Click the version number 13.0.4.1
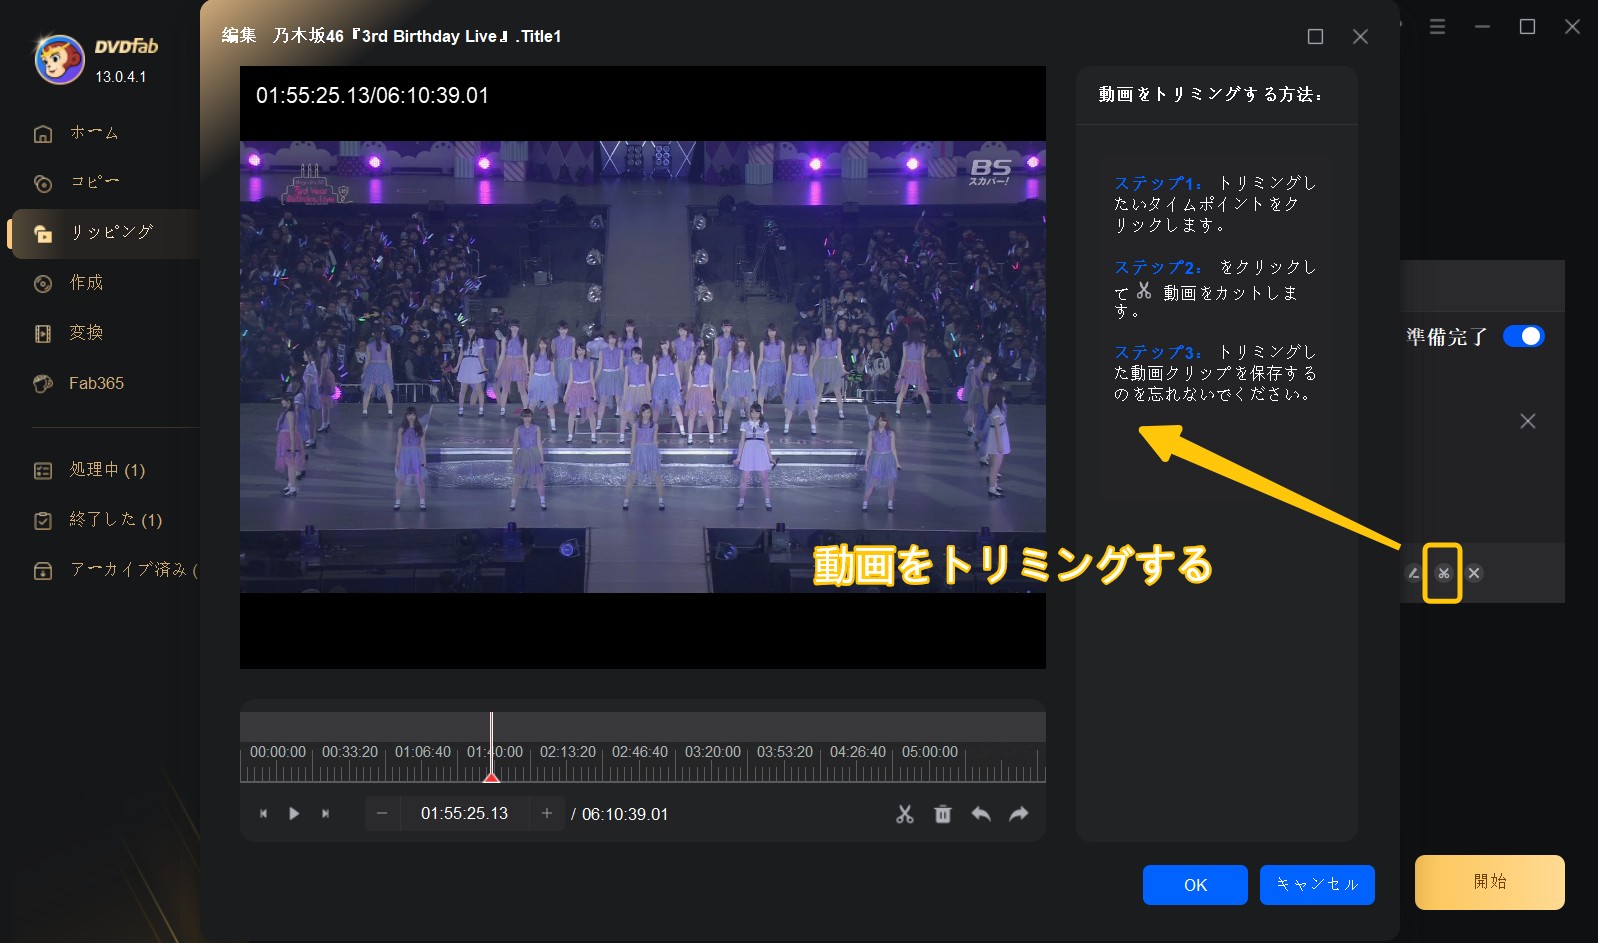 121,77
